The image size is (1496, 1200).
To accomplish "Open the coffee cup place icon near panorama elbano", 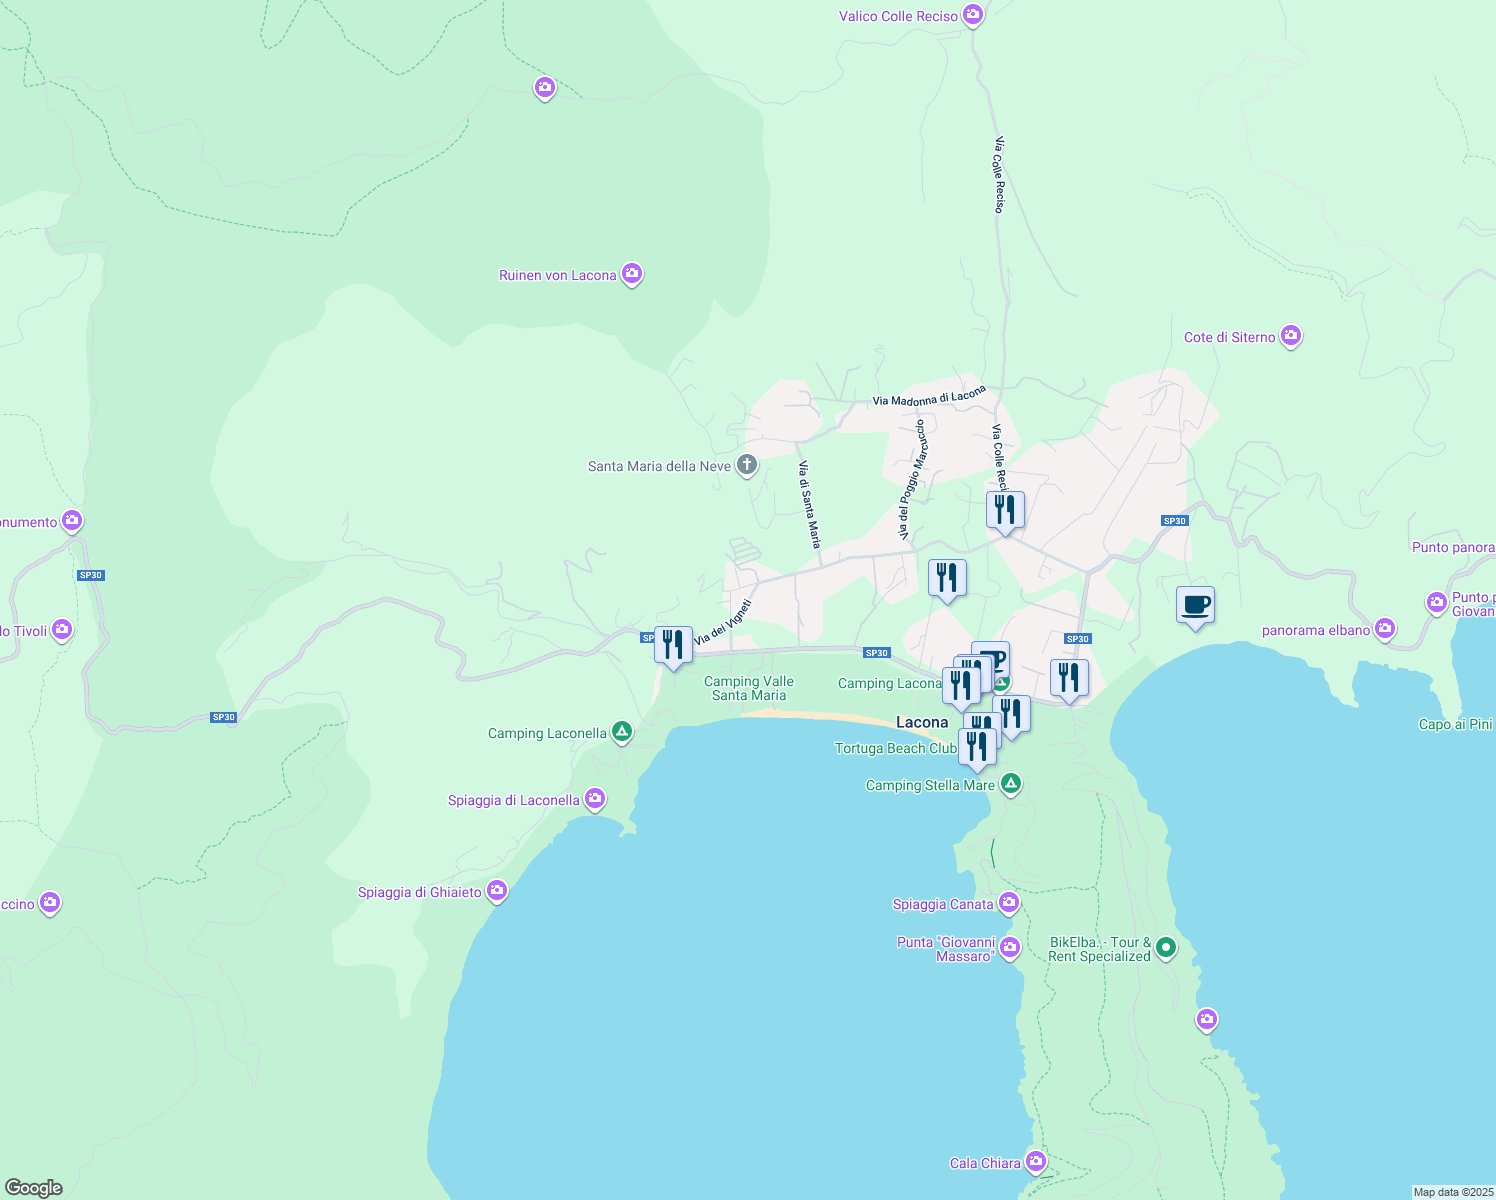I will tap(1196, 605).
